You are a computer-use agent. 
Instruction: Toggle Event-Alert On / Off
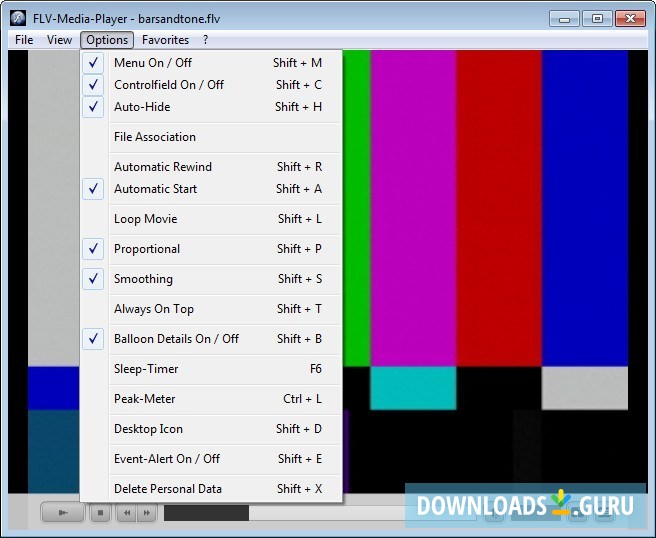211,459
